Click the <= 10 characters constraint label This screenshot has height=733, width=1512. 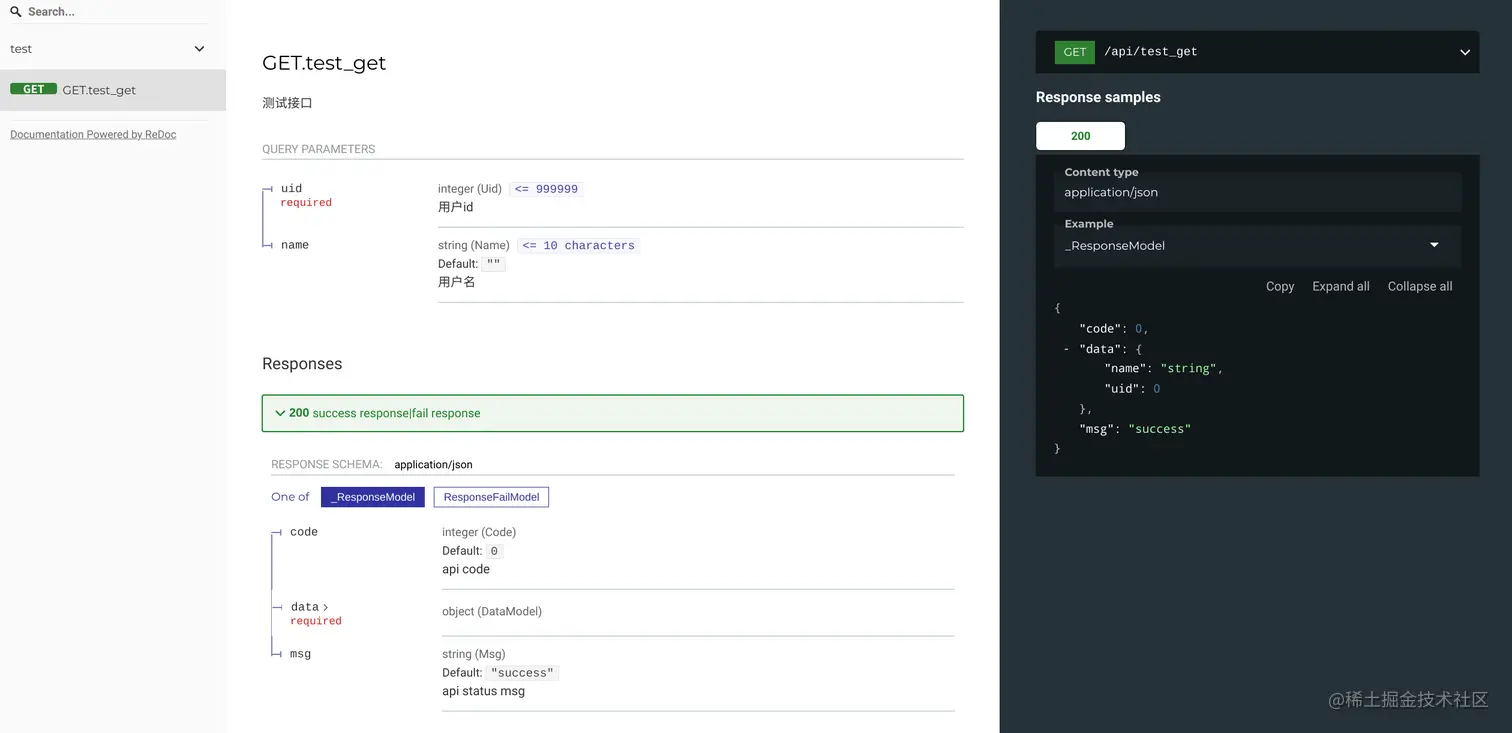(x=578, y=245)
